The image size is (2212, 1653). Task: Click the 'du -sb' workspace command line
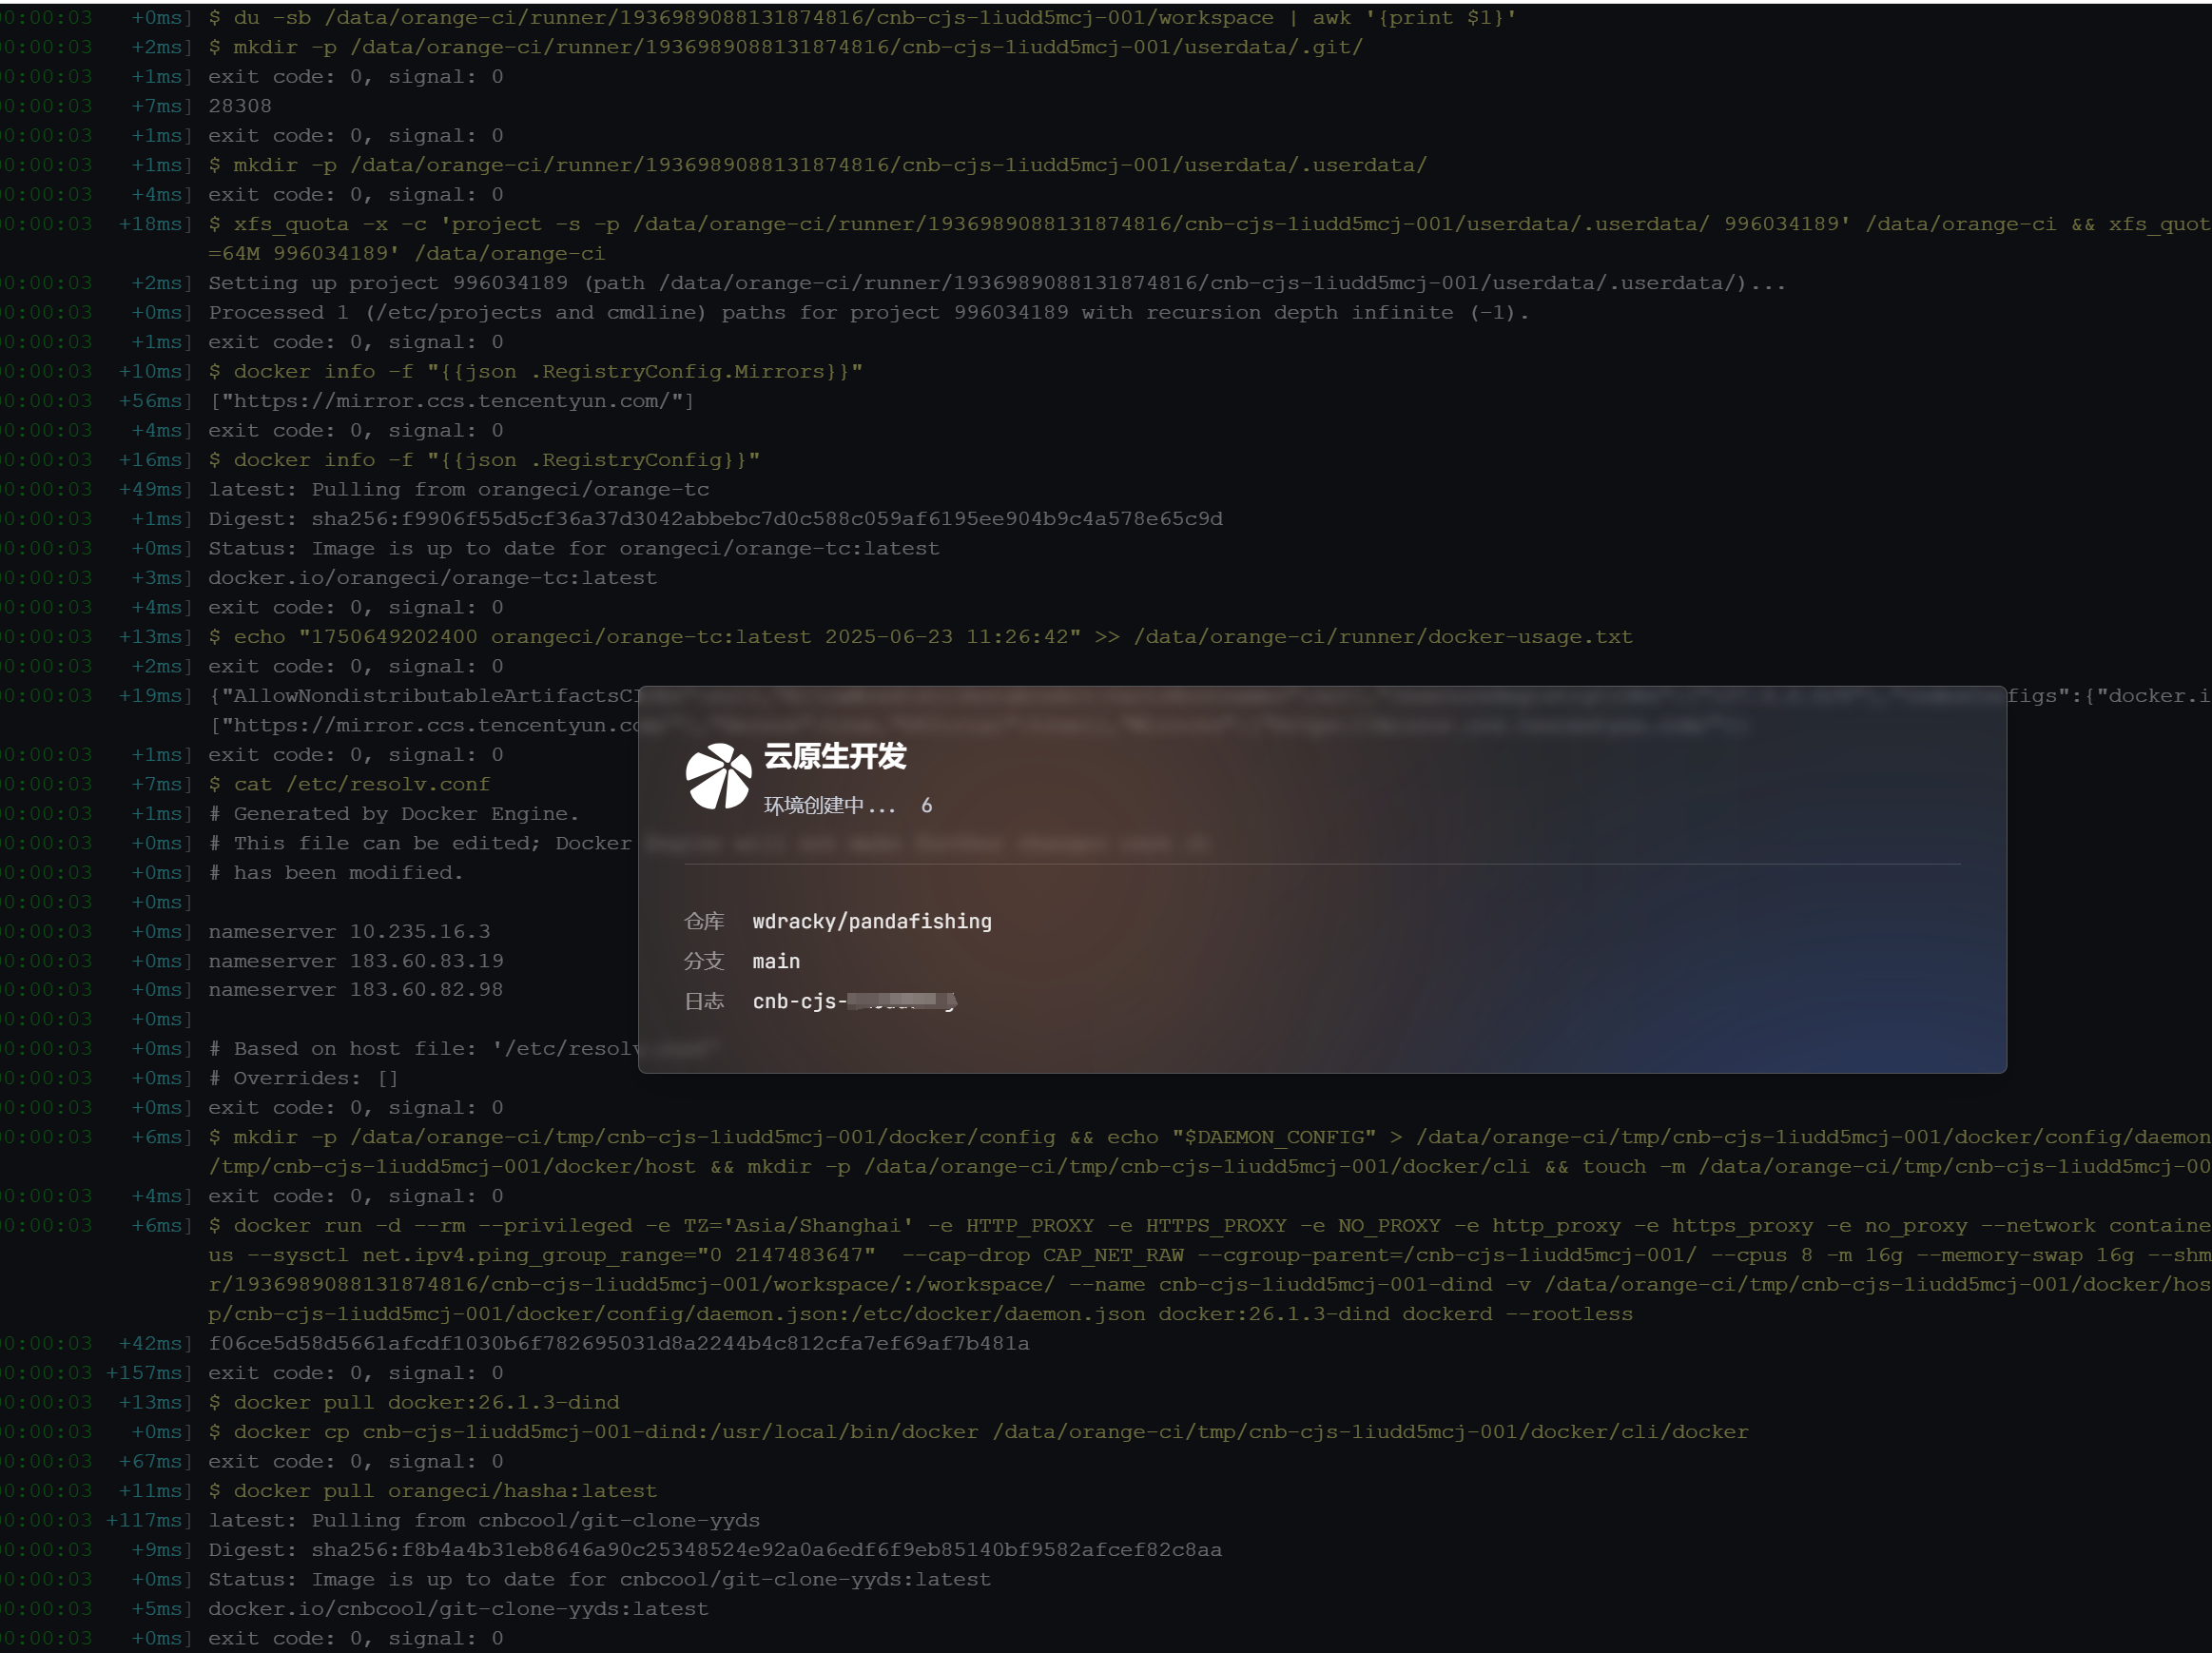click(x=861, y=18)
